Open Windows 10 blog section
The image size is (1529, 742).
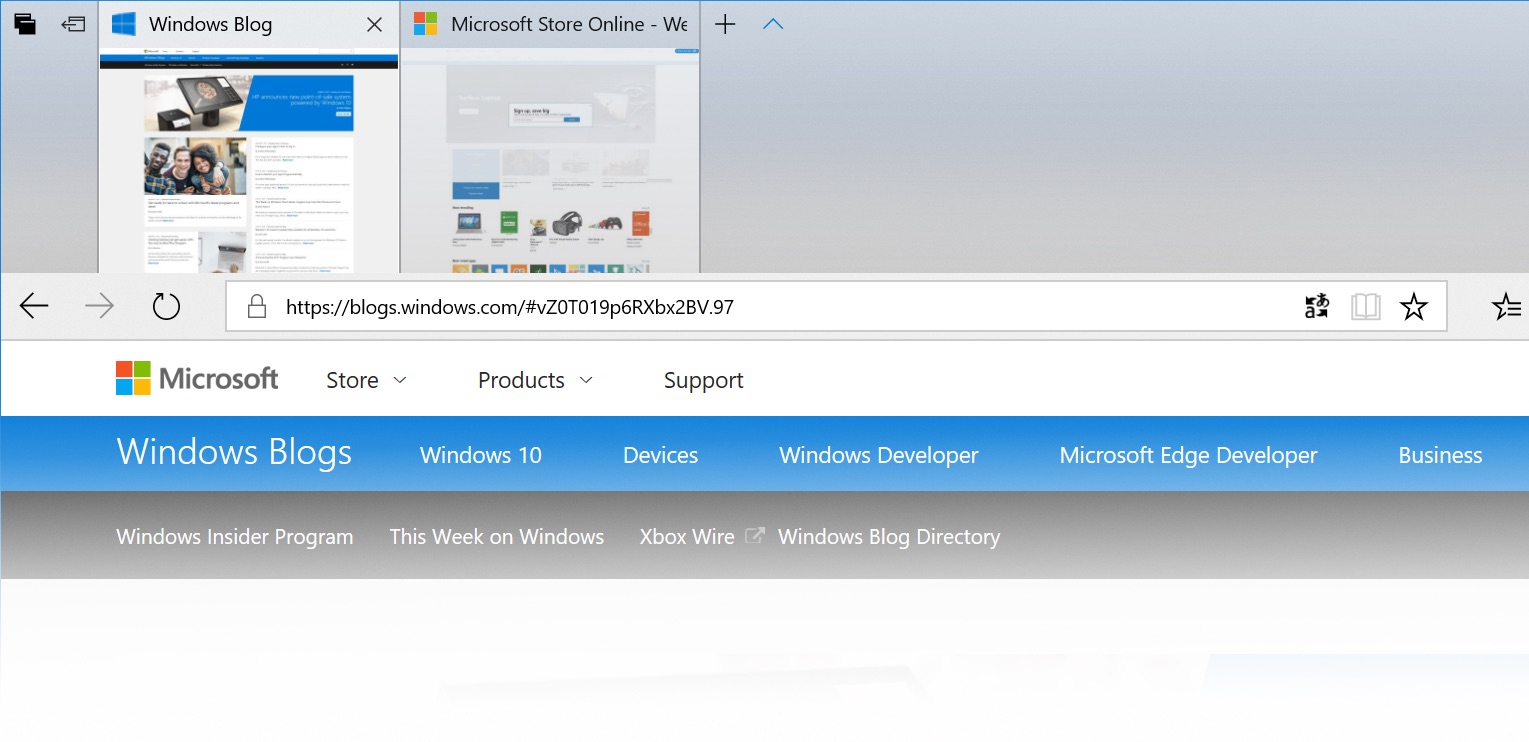pos(481,455)
